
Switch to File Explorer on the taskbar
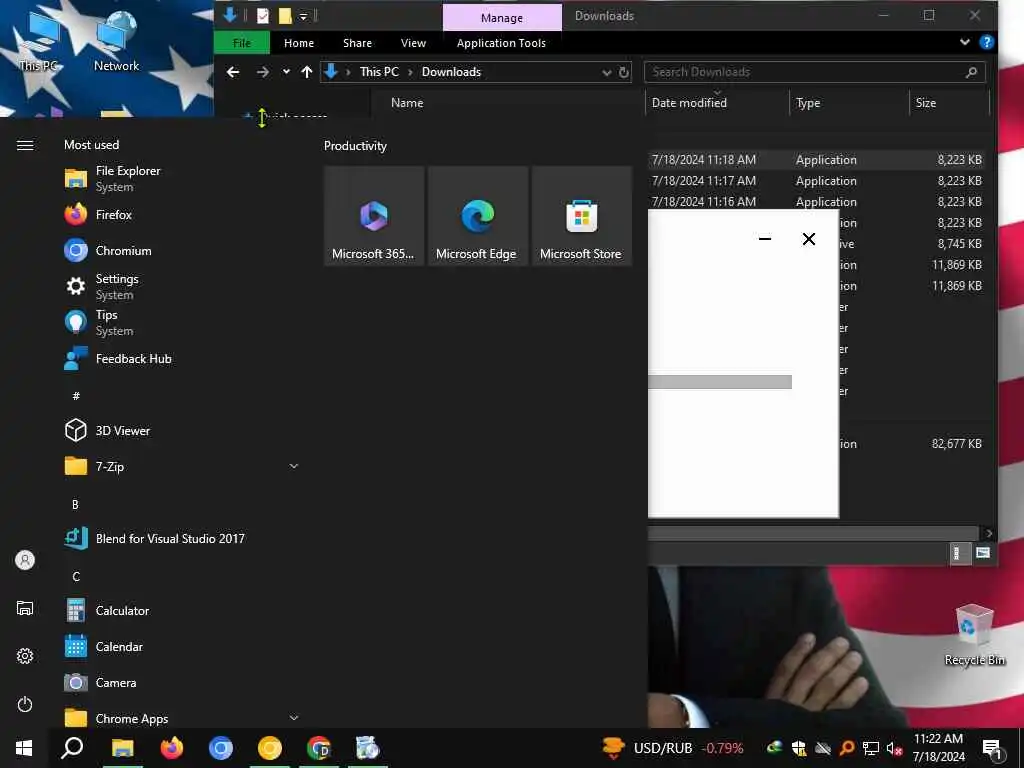122,748
